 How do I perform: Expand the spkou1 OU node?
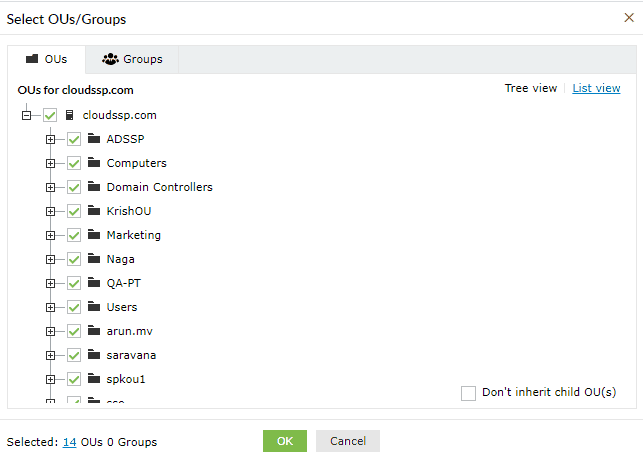click(x=50, y=379)
